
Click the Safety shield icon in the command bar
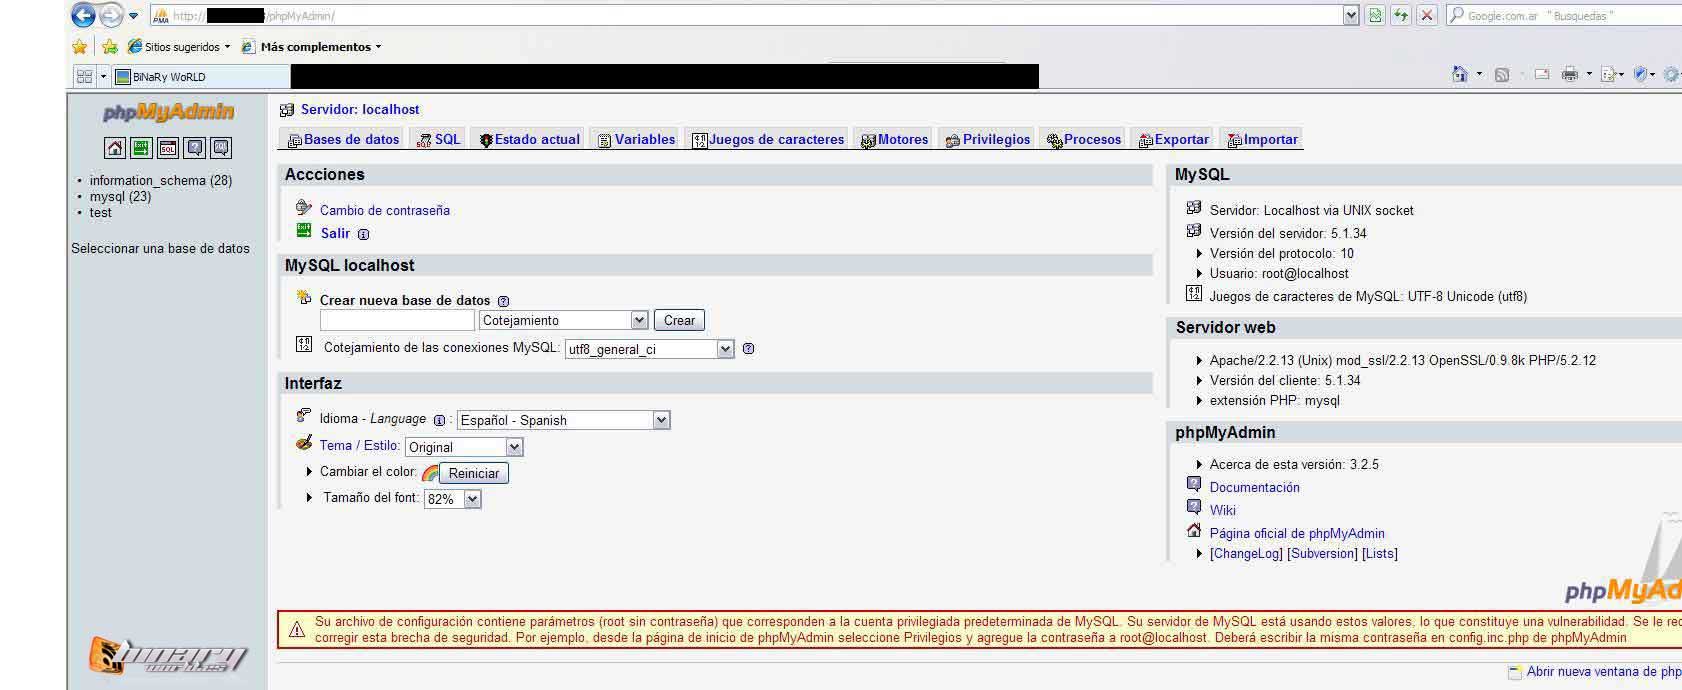pos(1640,74)
